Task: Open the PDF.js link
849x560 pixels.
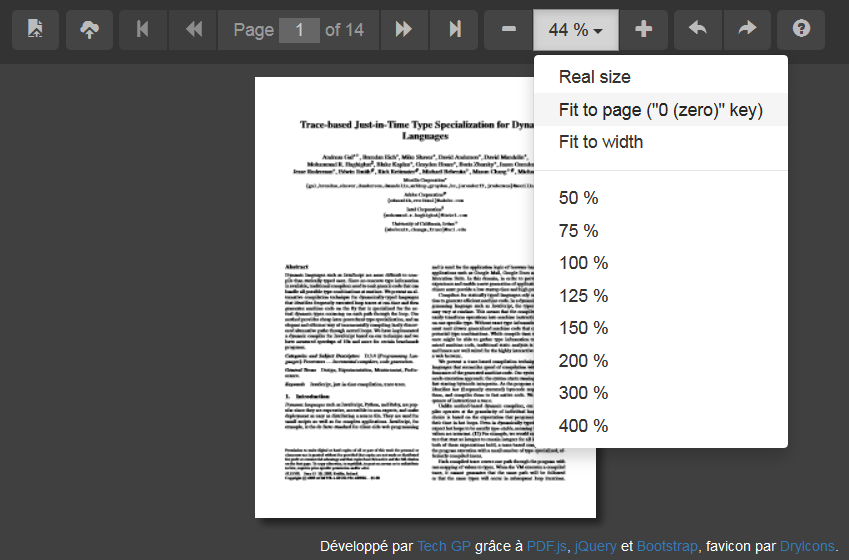Action: (x=547, y=546)
